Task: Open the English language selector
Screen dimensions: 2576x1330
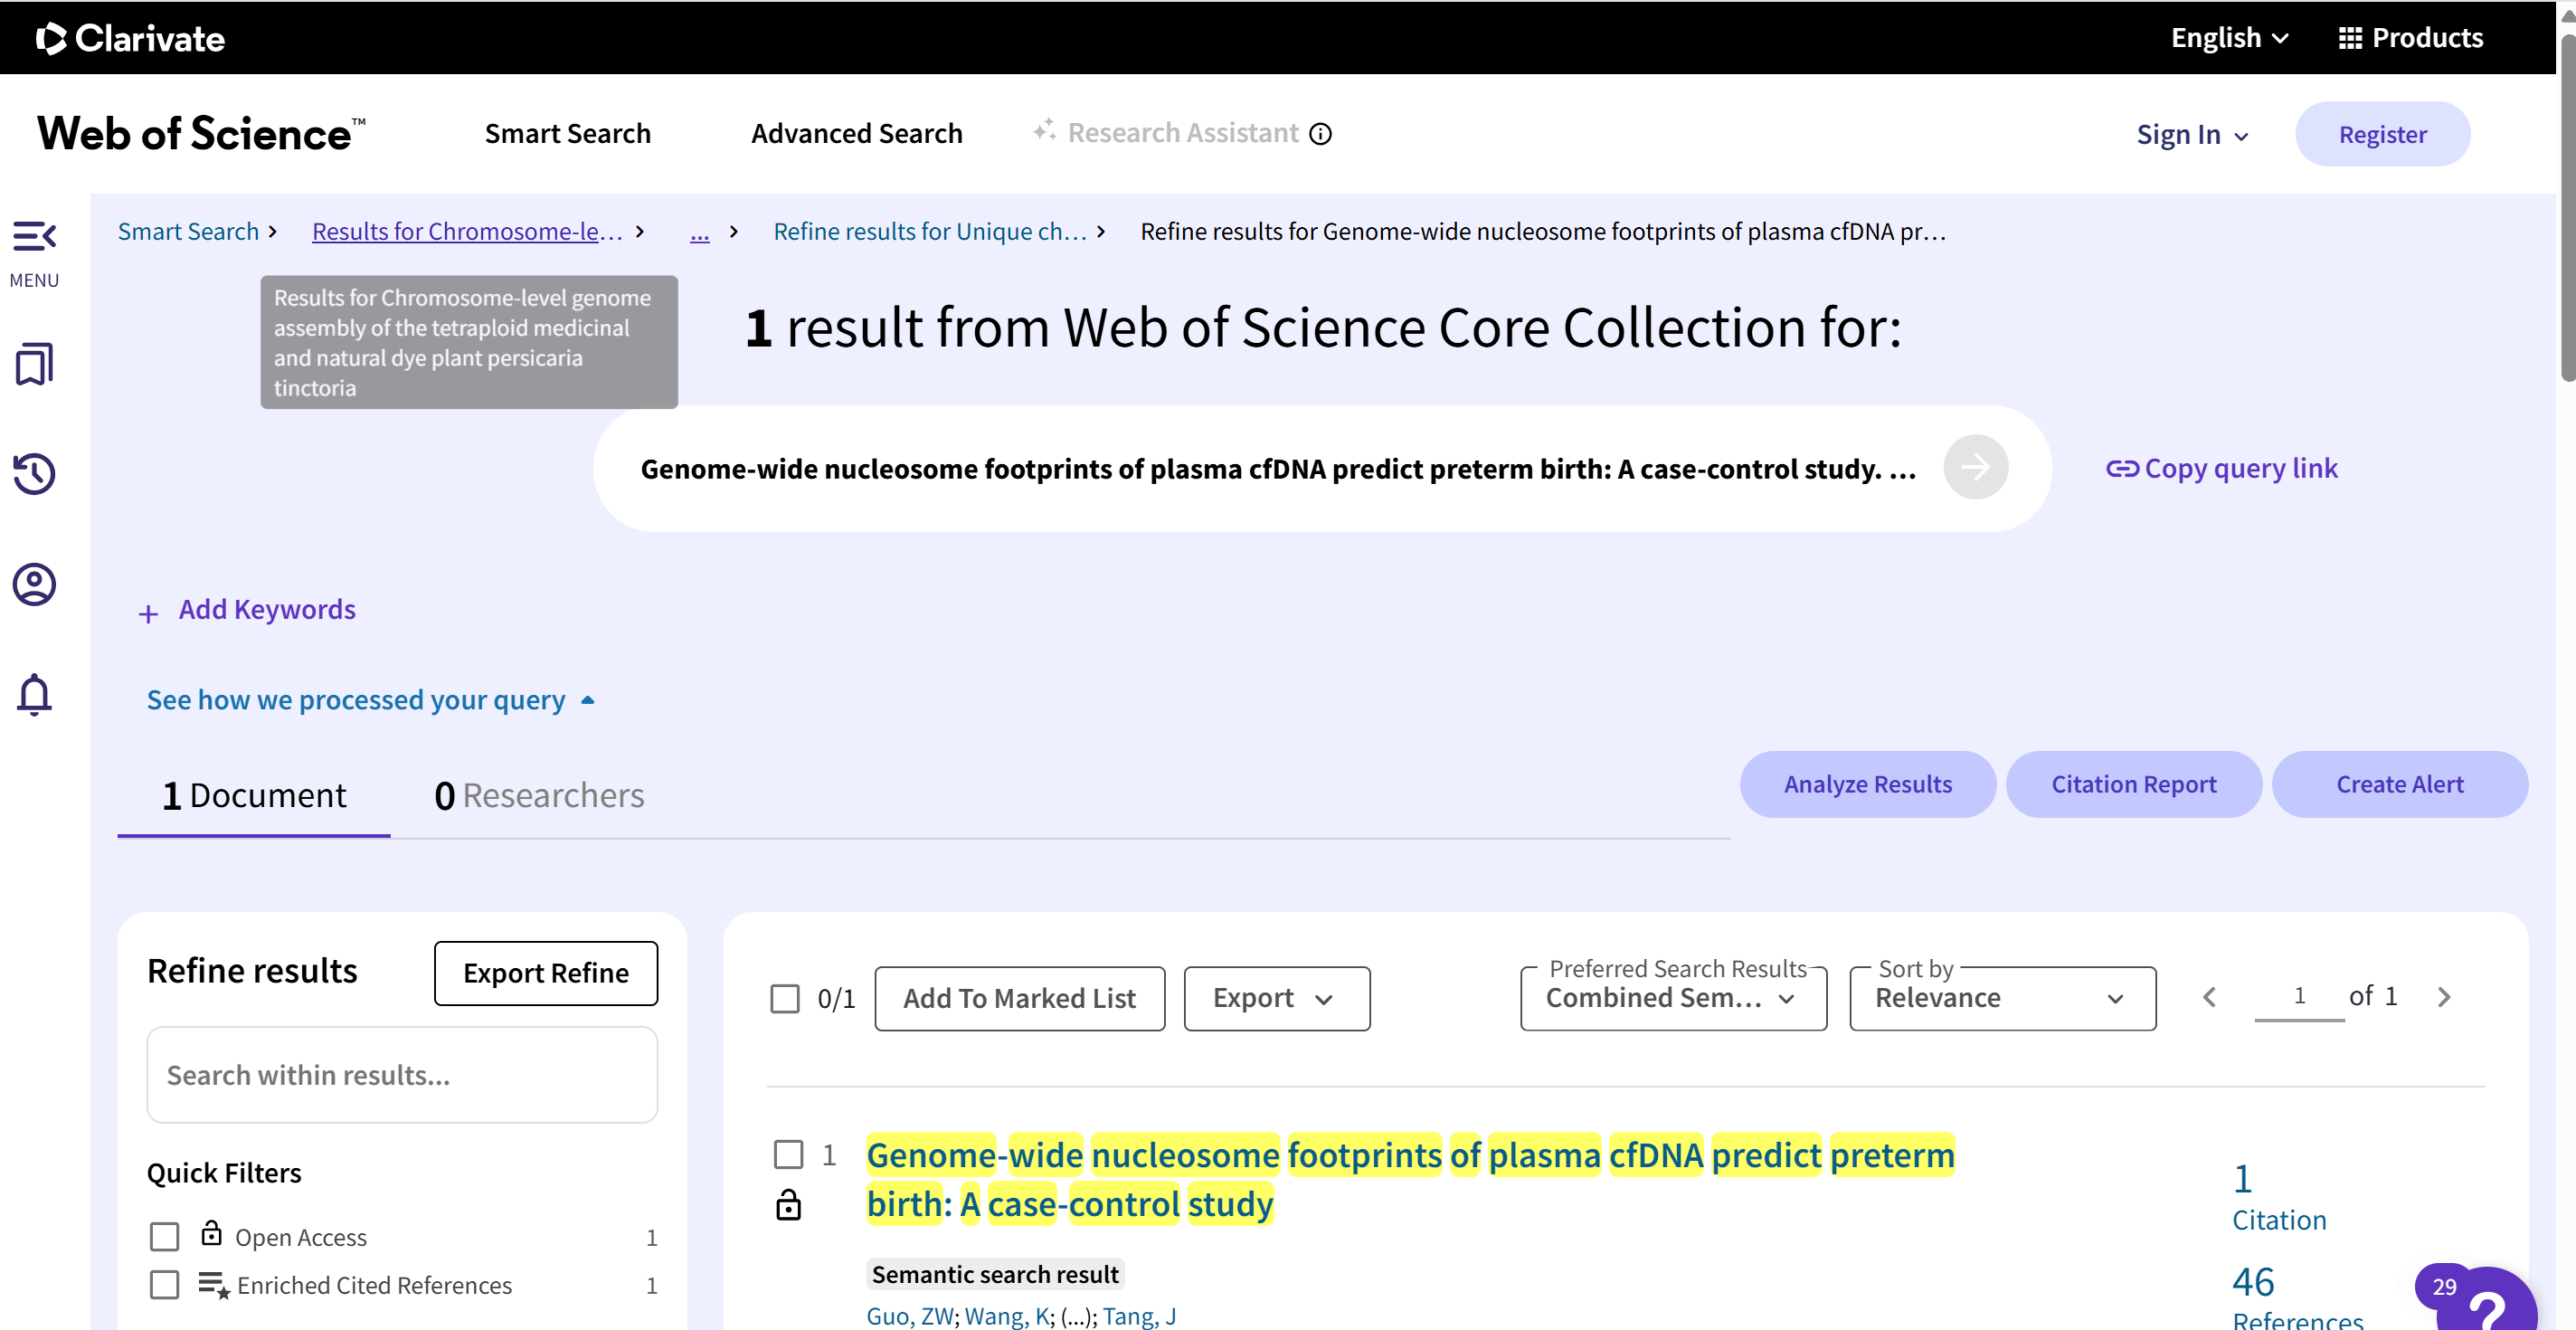Action: 2229,38
